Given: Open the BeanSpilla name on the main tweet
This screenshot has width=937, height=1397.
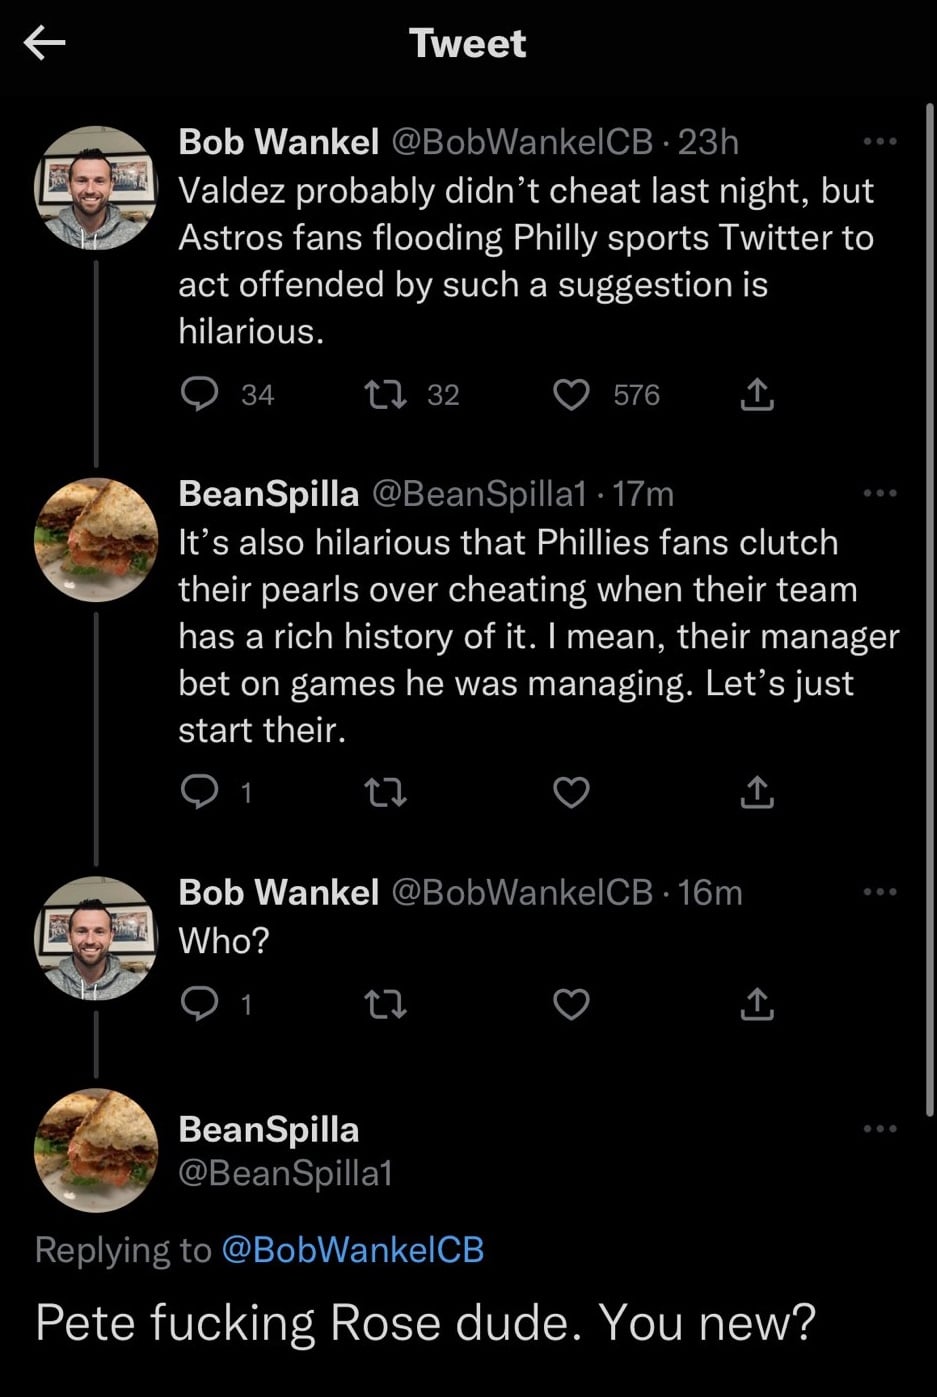Looking at the screenshot, I should [x=268, y=1129].
